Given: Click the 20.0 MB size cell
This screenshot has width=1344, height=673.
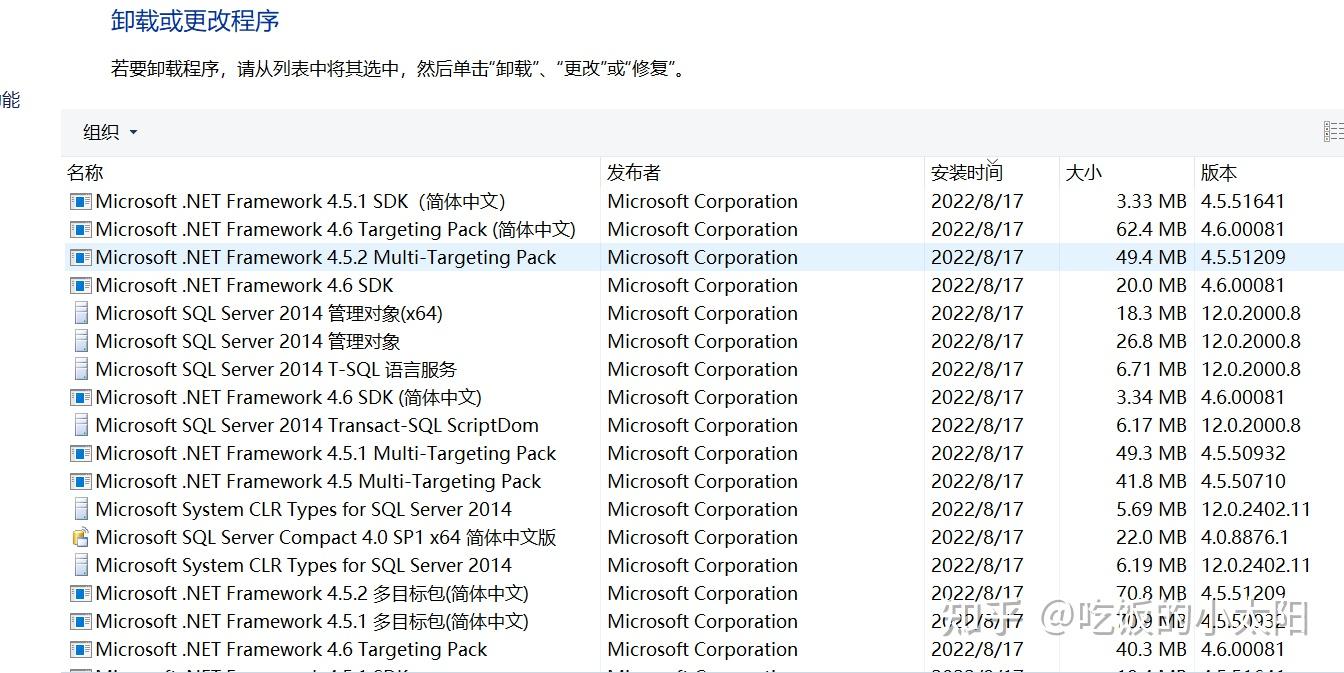Looking at the screenshot, I should pos(1151,285).
